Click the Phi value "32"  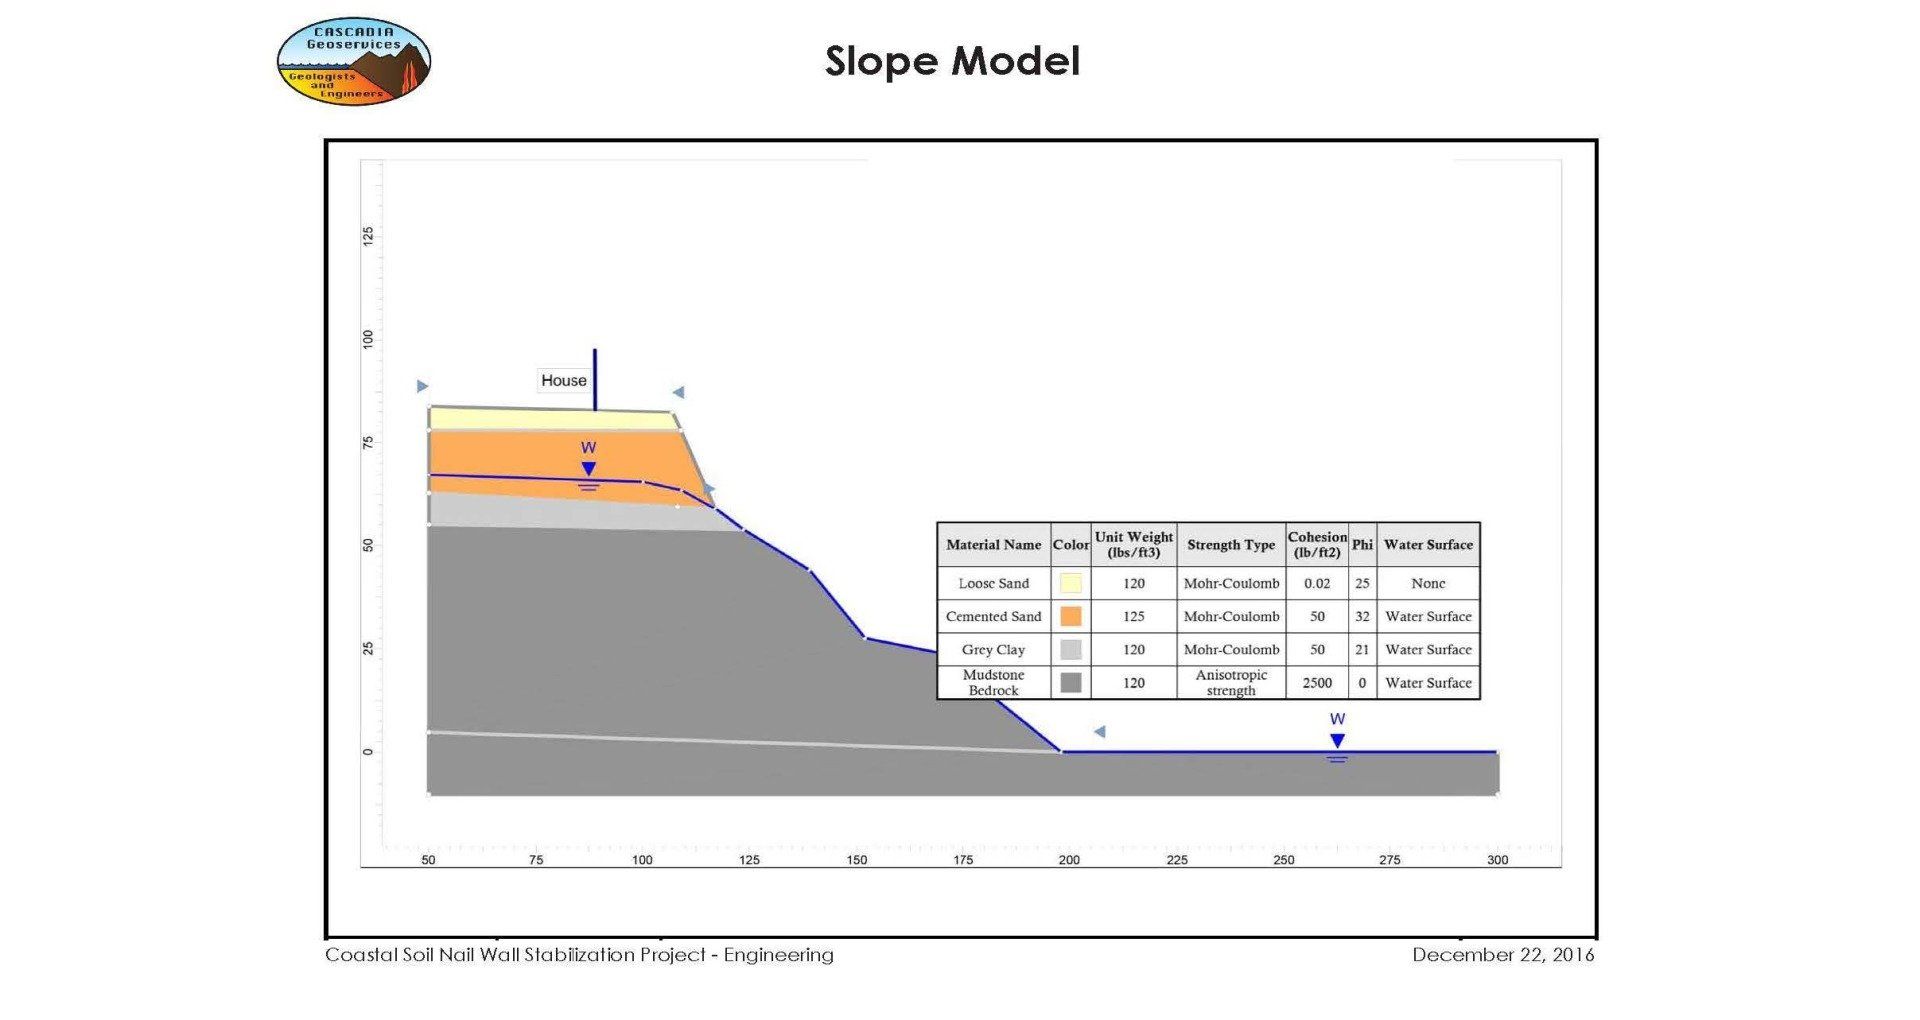pos(1362,616)
